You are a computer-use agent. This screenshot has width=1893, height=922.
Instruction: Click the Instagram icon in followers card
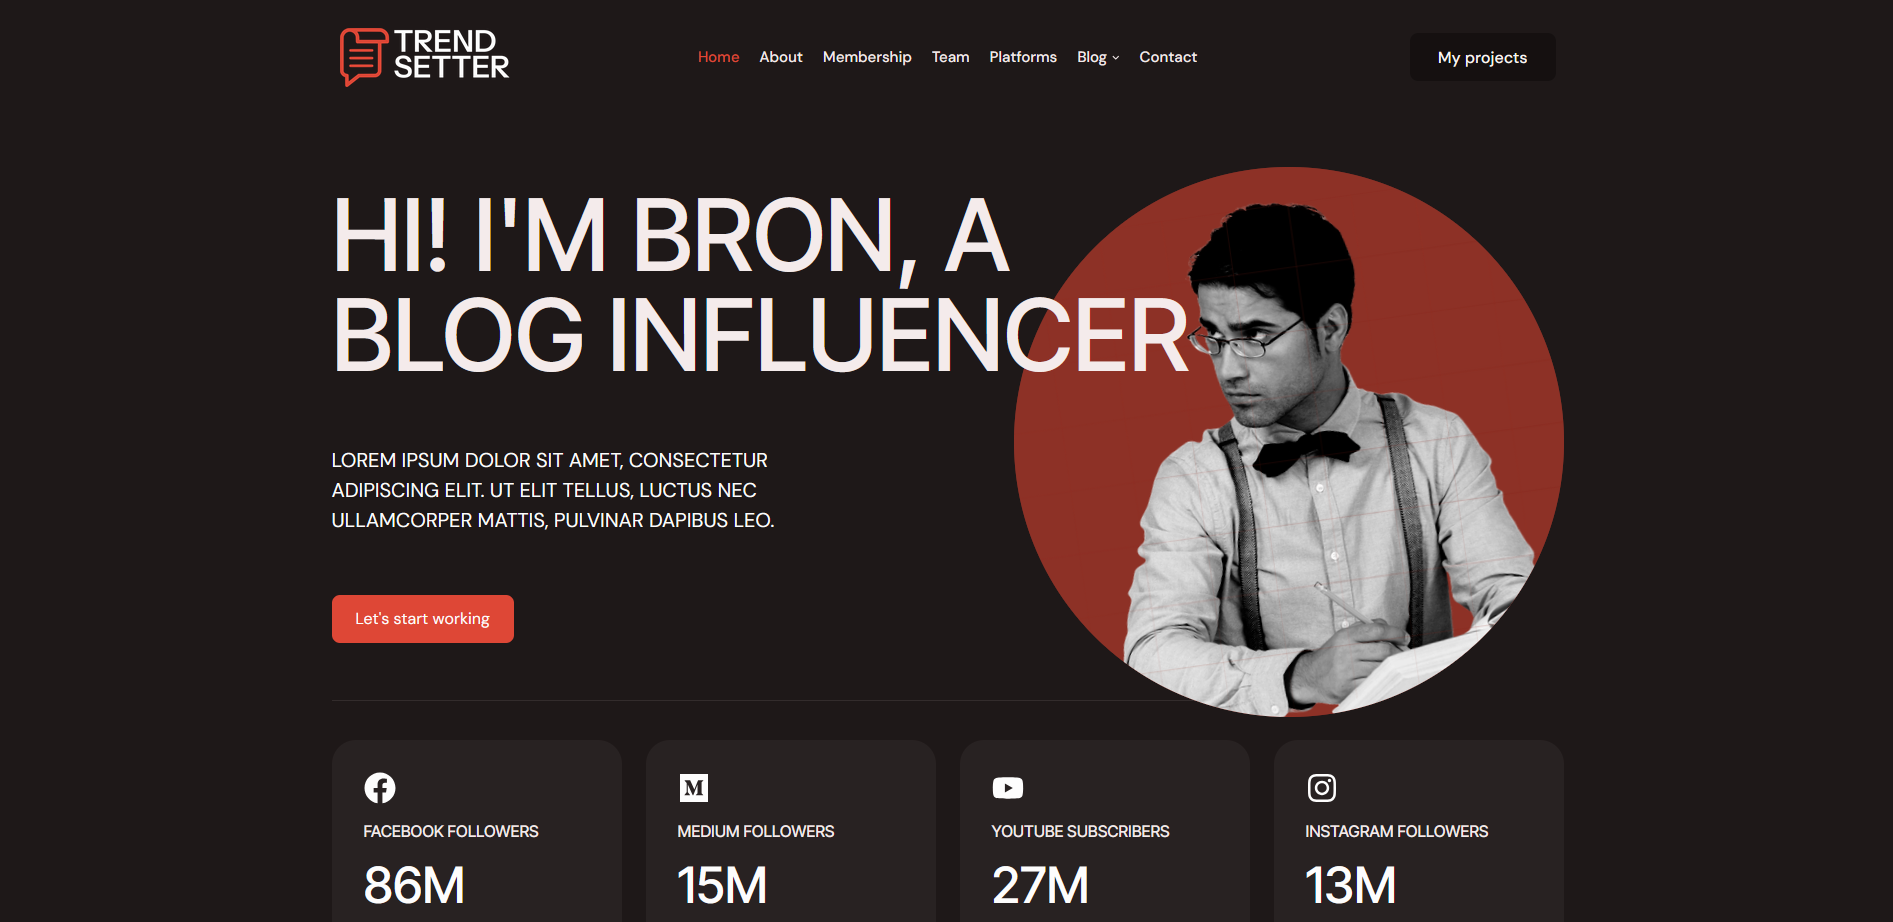[x=1322, y=788]
